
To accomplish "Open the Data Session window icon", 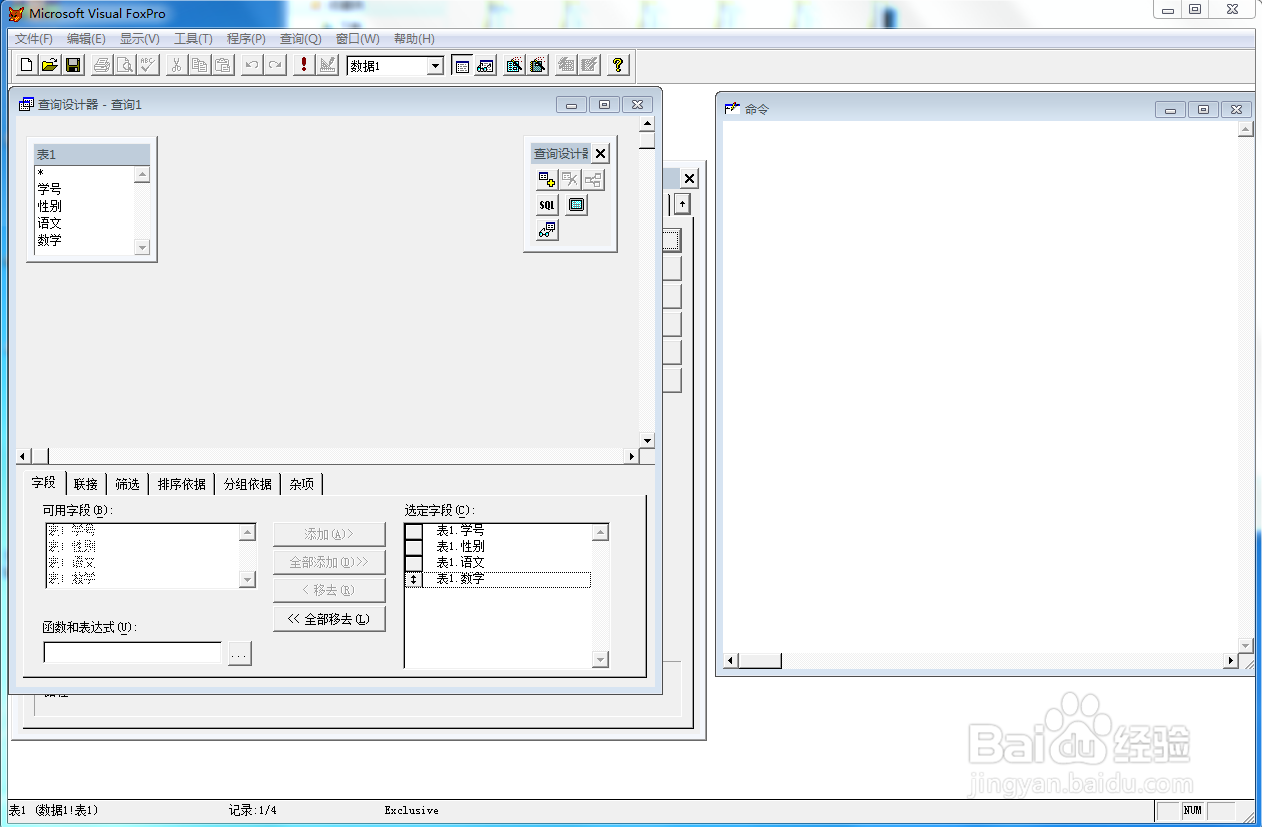I will tap(486, 65).
